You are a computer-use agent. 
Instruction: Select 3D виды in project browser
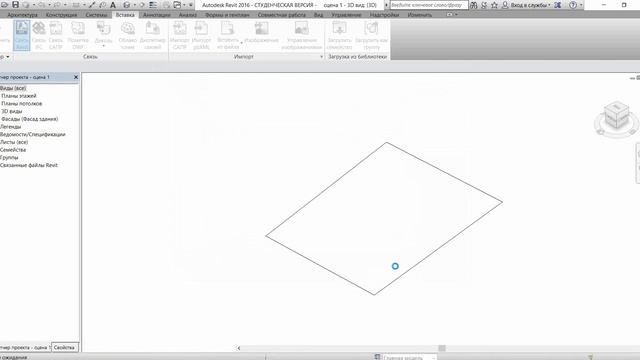pyautogui.click(x=12, y=111)
